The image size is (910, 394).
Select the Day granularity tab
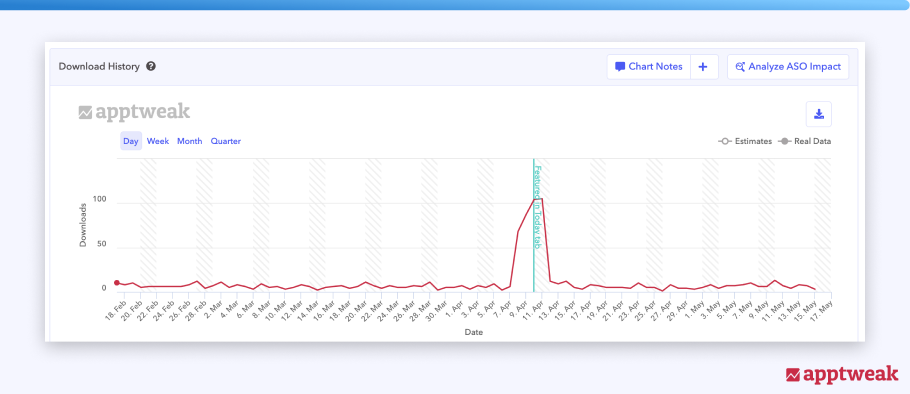[131, 141]
